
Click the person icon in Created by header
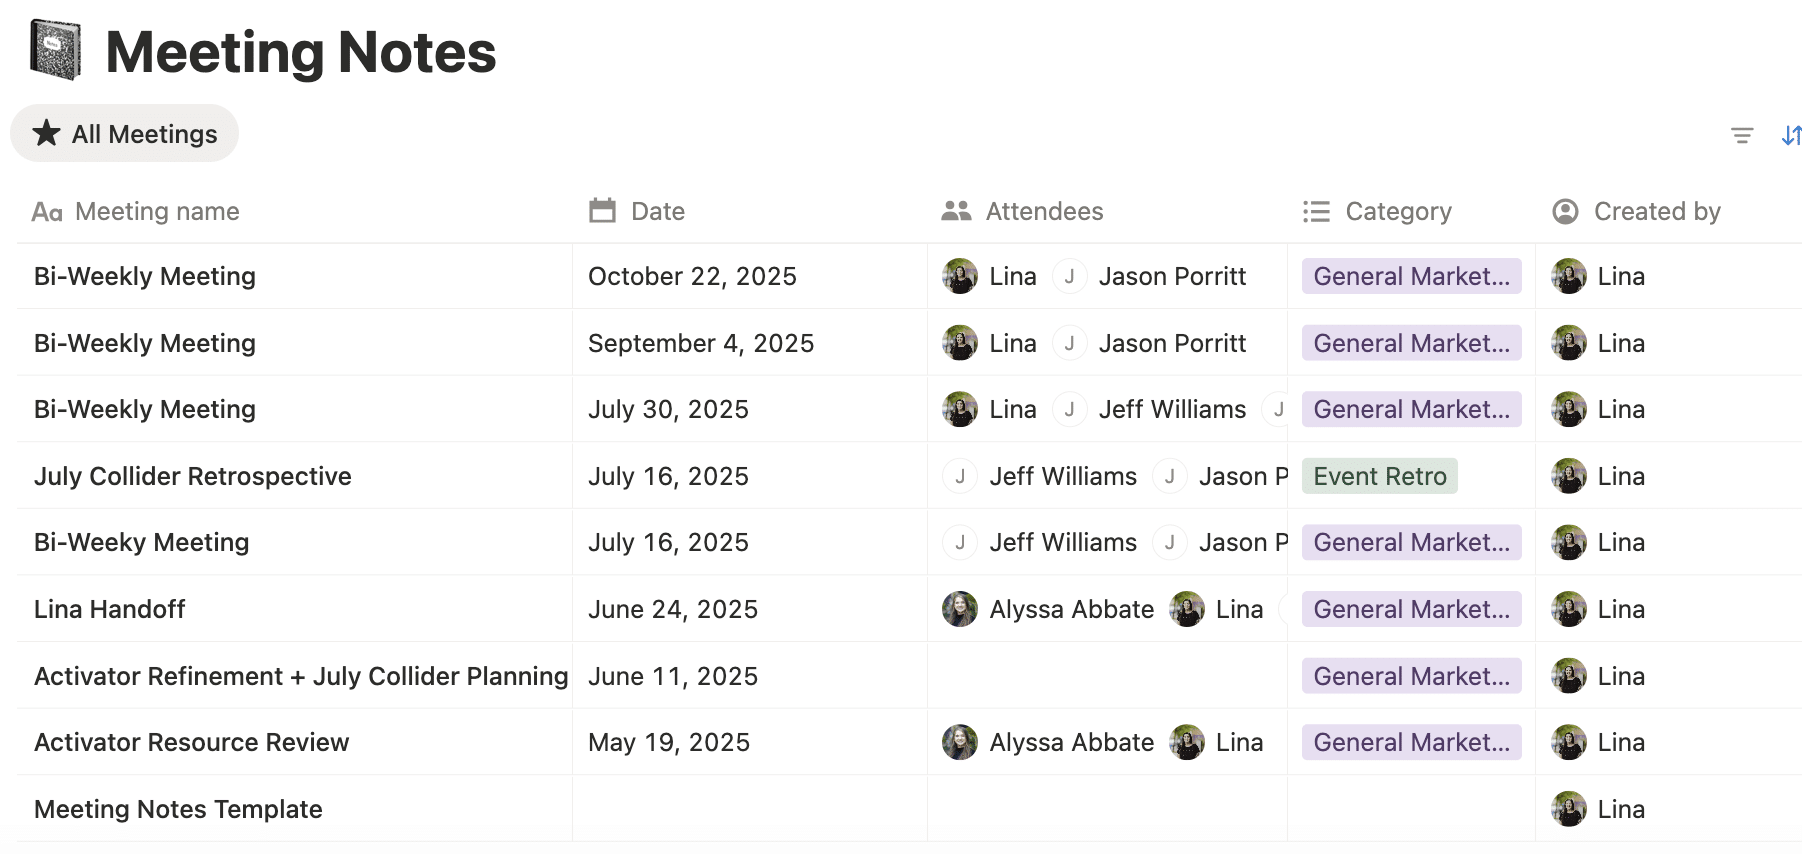pyautogui.click(x=1566, y=211)
